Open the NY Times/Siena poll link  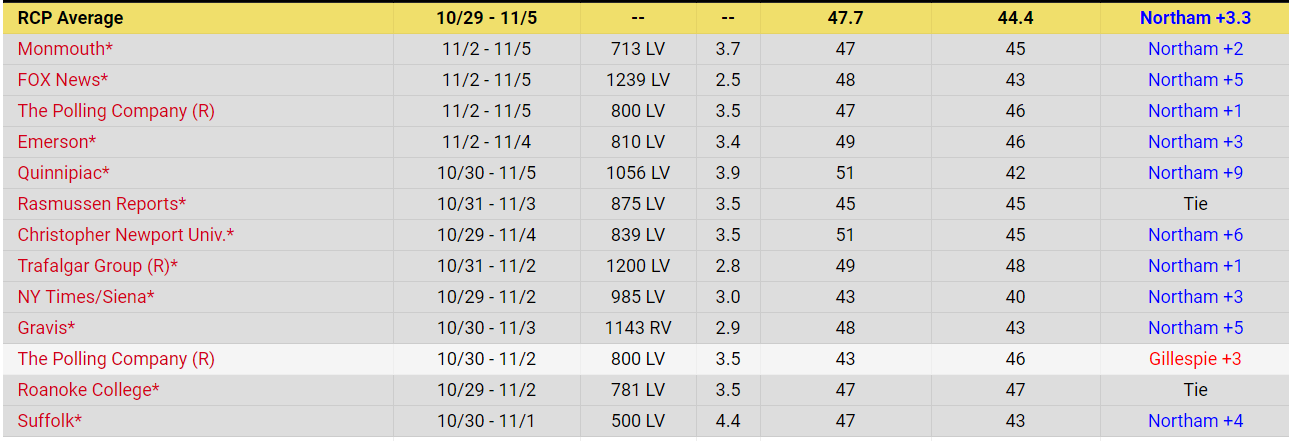point(85,297)
